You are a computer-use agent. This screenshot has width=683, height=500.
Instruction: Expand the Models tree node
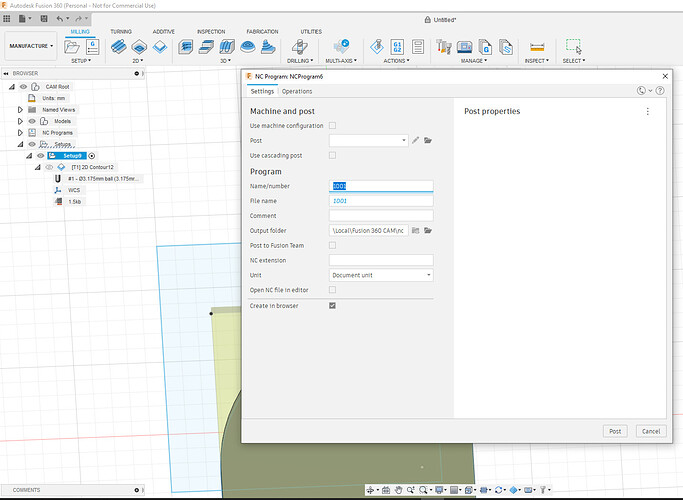(x=19, y=121)
